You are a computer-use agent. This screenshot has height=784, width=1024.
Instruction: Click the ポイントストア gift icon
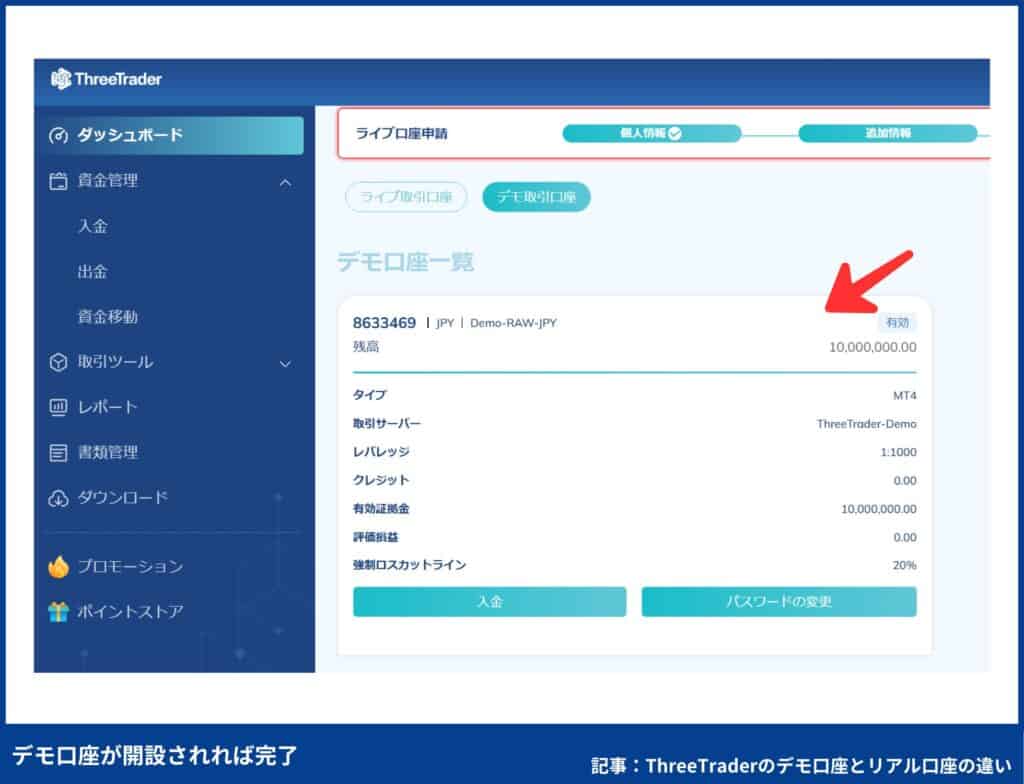(x=58, y=612)
